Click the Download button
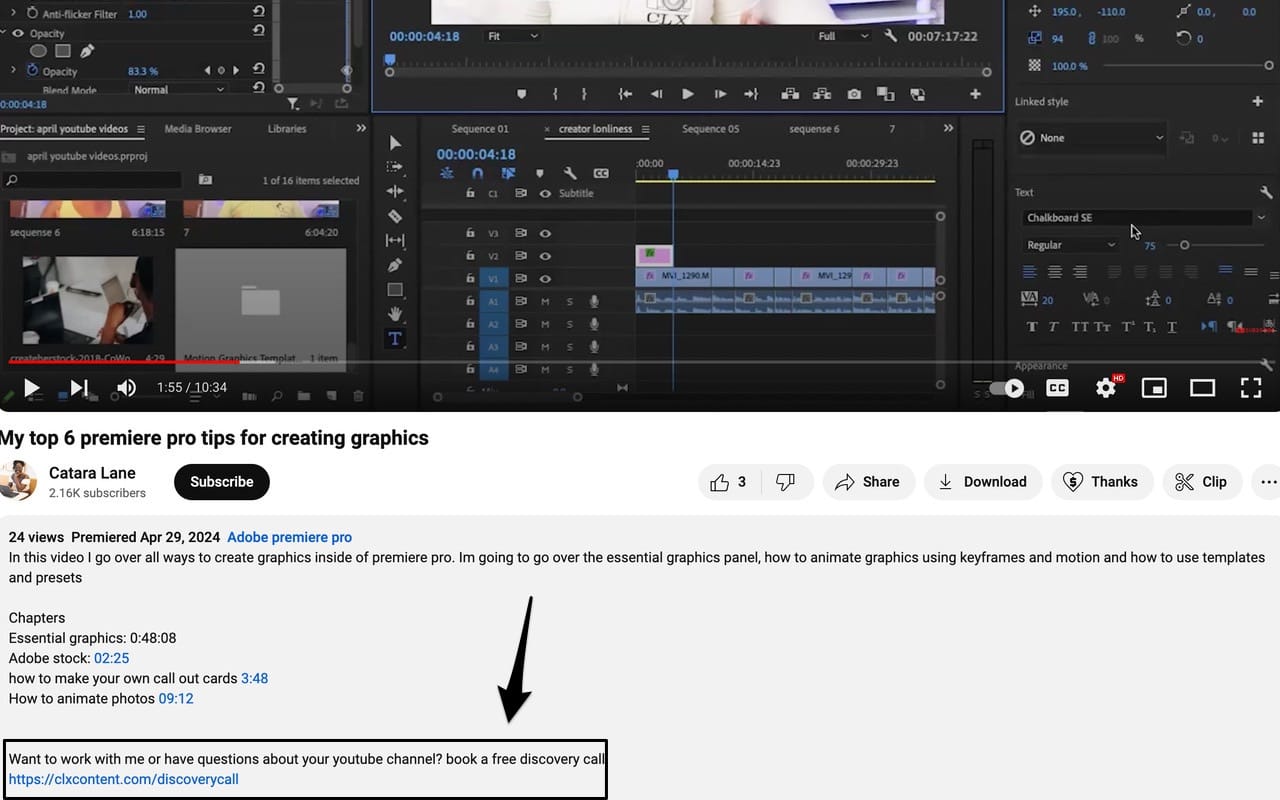The height and width of the screenshot is (800, 1280). point(983,482)
